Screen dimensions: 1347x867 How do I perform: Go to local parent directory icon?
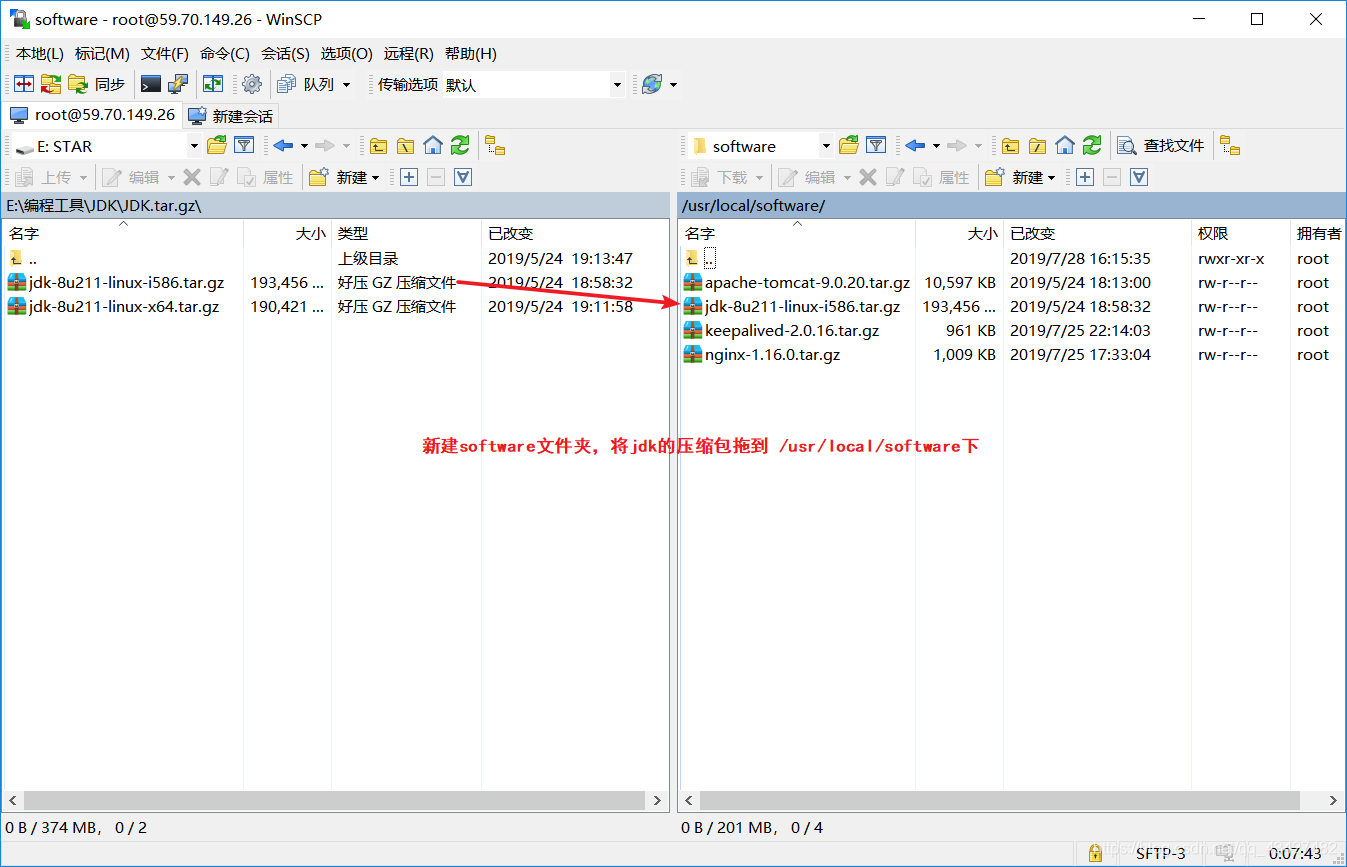378,146
